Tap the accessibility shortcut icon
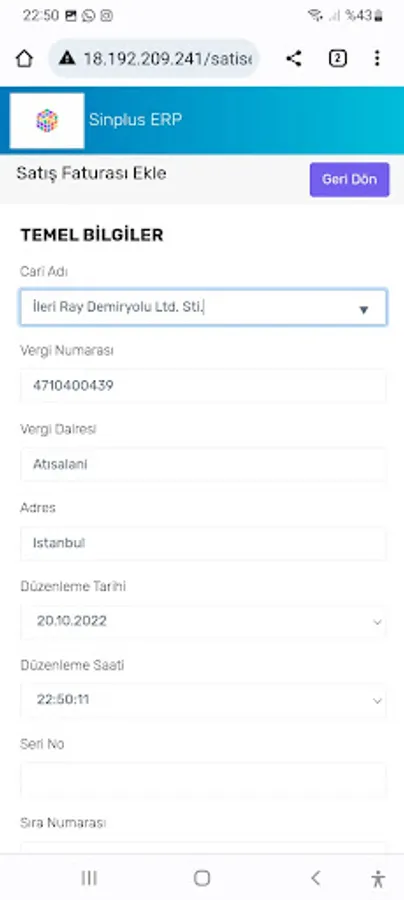Screen dimensions: 404x900 [x=378, y=878]
